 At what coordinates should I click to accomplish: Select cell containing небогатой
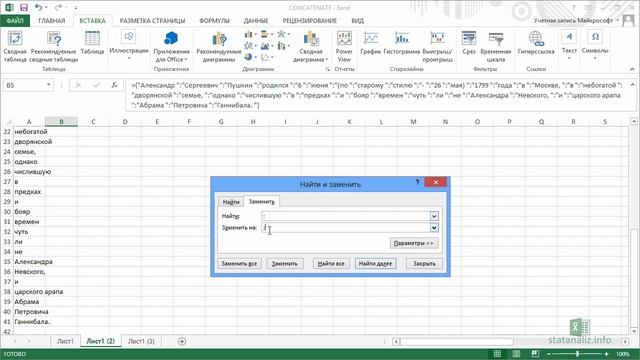click(x=29, y=132)
